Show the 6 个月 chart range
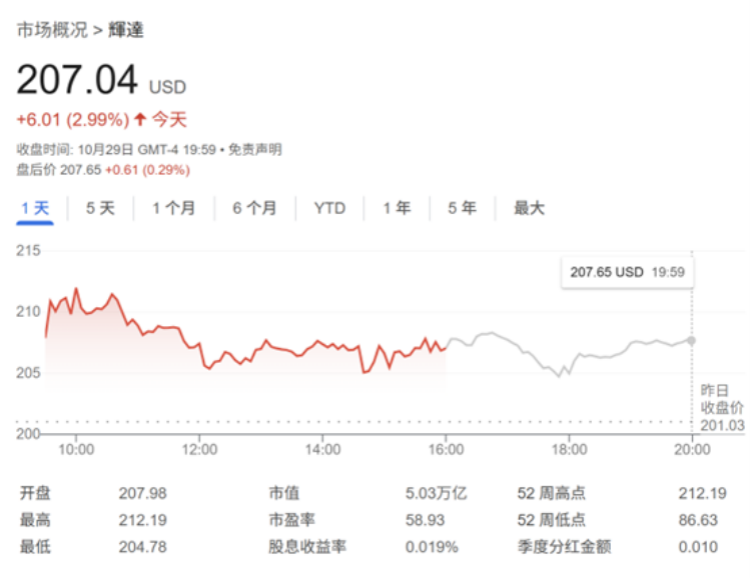750x578 pixels. pyautogui.click(x=255, y=208)
